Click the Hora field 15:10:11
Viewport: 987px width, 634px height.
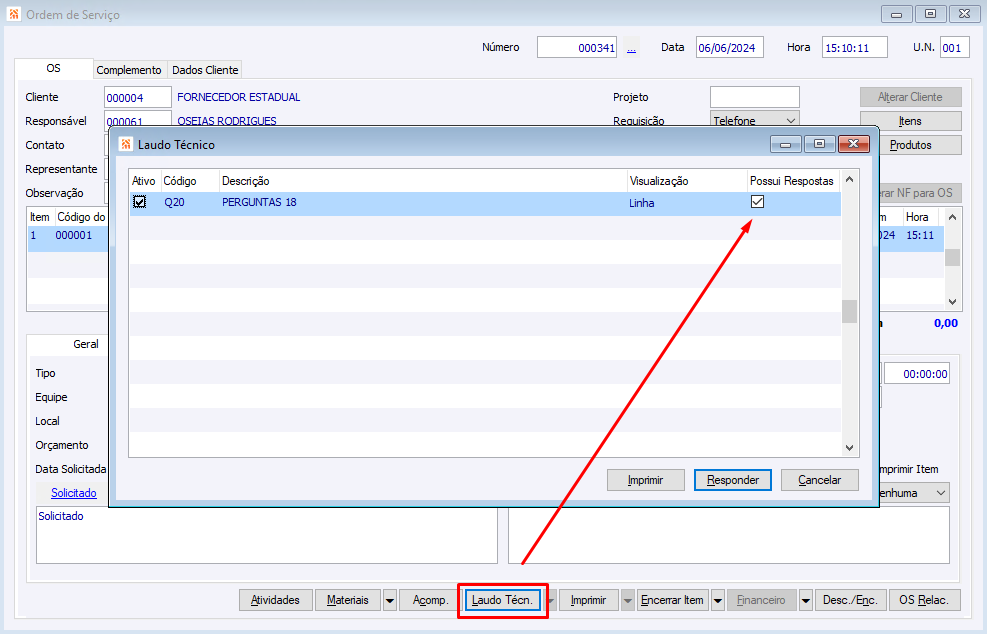click(855, 47)
